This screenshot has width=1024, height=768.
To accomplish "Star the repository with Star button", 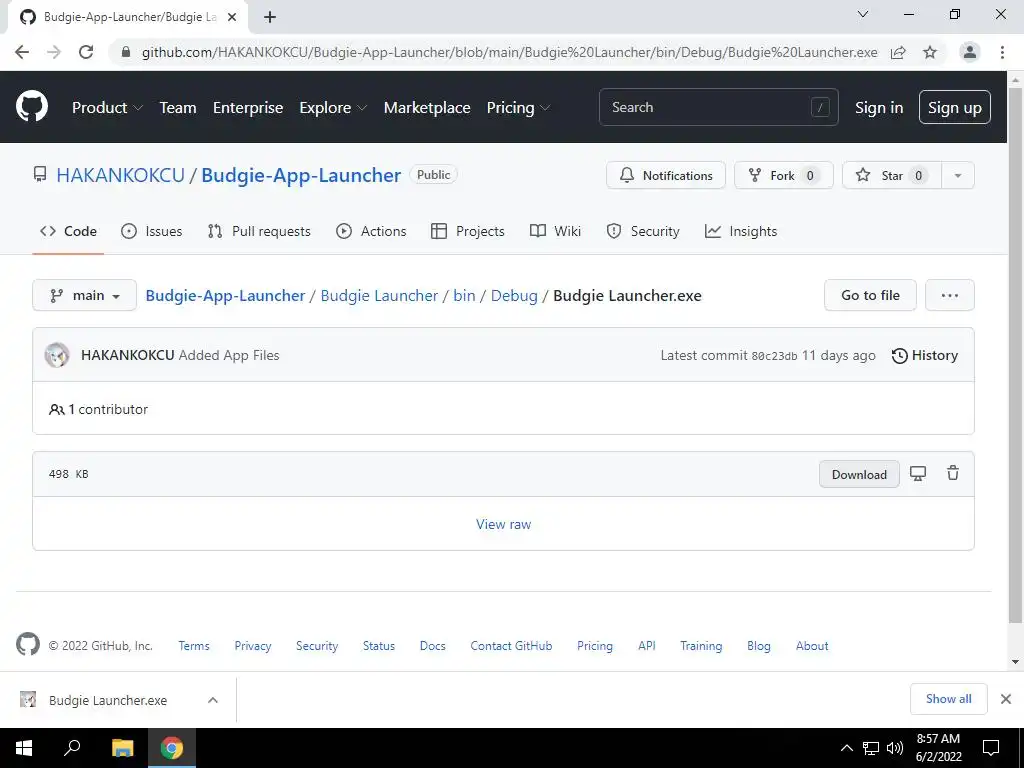I will coord(891,175).
